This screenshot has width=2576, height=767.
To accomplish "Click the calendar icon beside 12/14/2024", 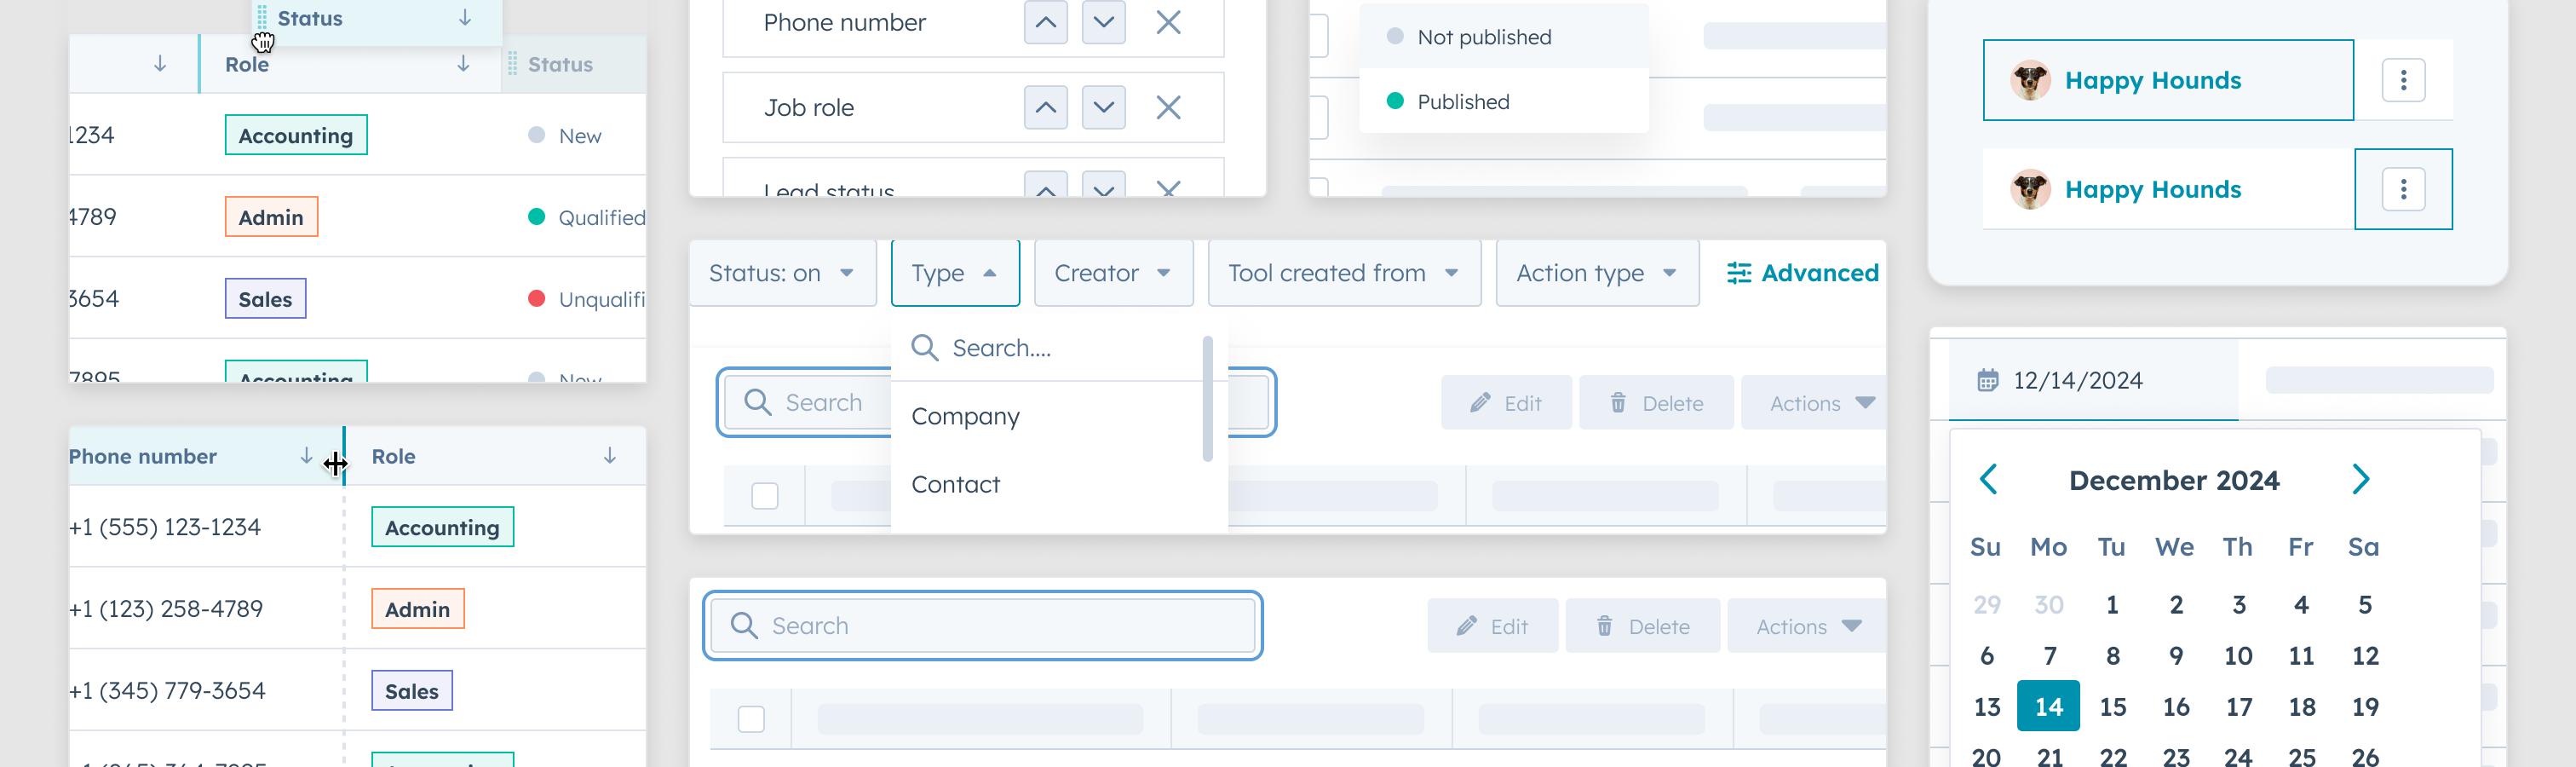I will [1988, 380].
